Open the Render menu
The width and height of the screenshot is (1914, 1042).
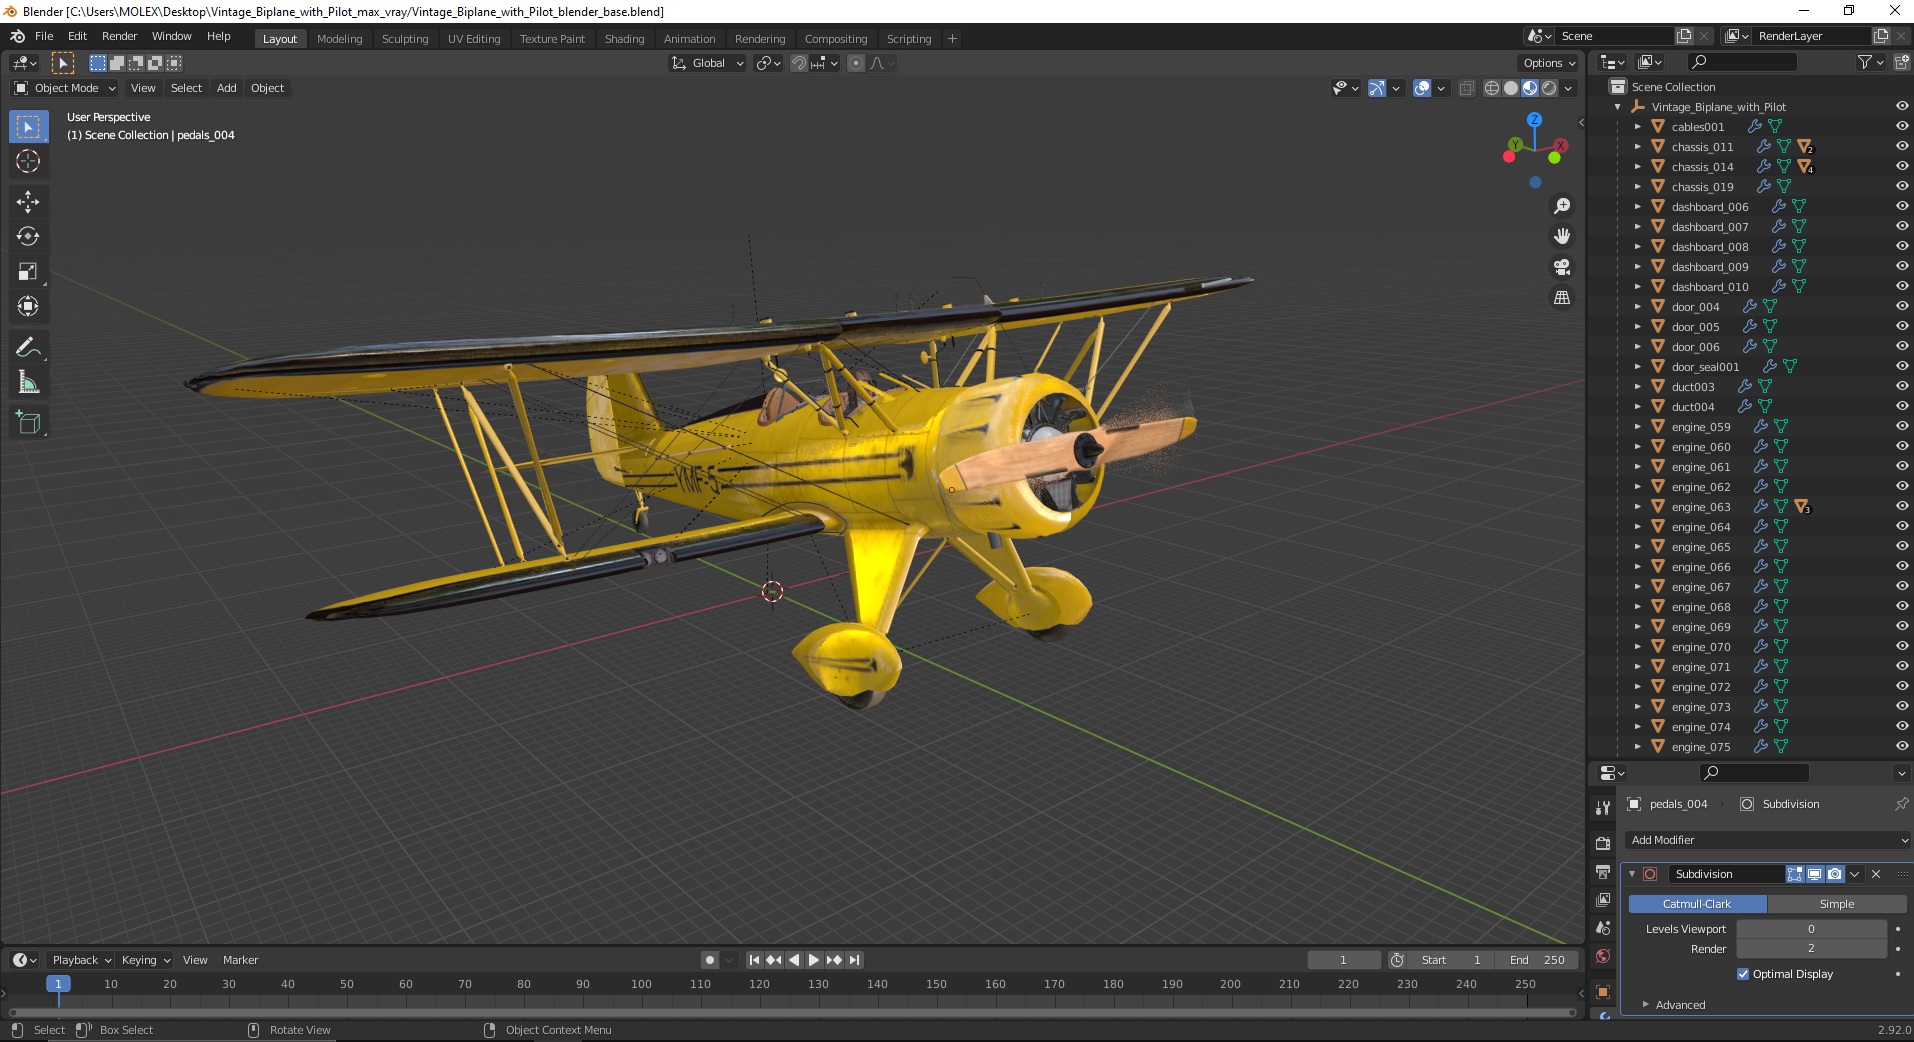tap(119, 36)
